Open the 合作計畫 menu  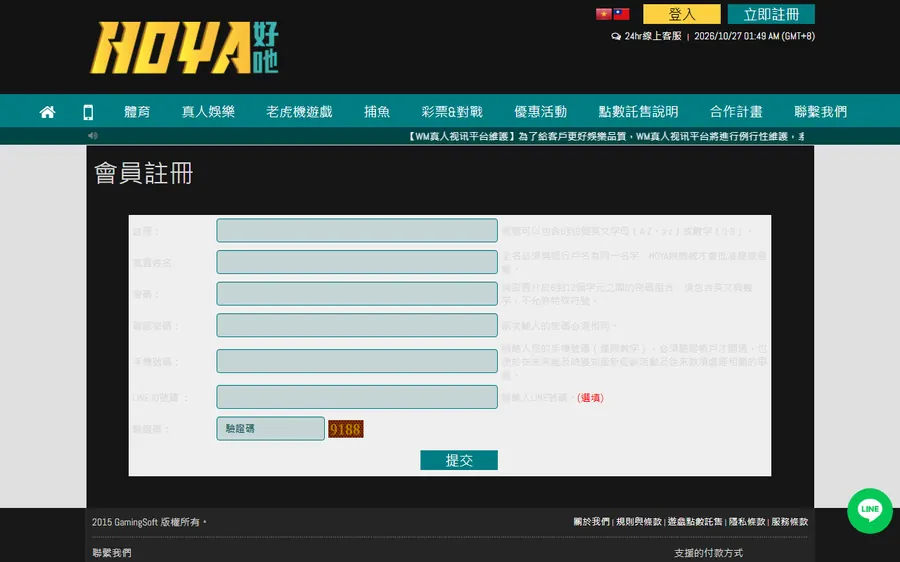(736, 112)
